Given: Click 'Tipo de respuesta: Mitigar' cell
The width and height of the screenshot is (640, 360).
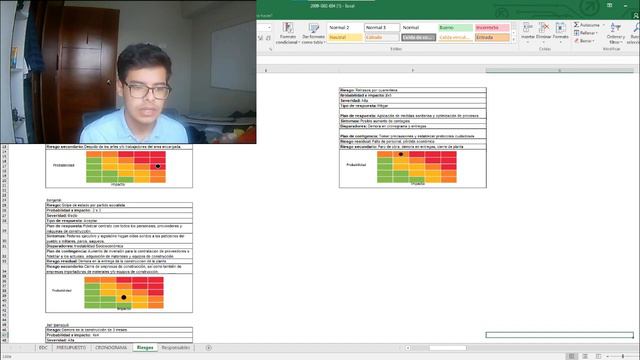Looking at the screenshot, I should (413, 105).
